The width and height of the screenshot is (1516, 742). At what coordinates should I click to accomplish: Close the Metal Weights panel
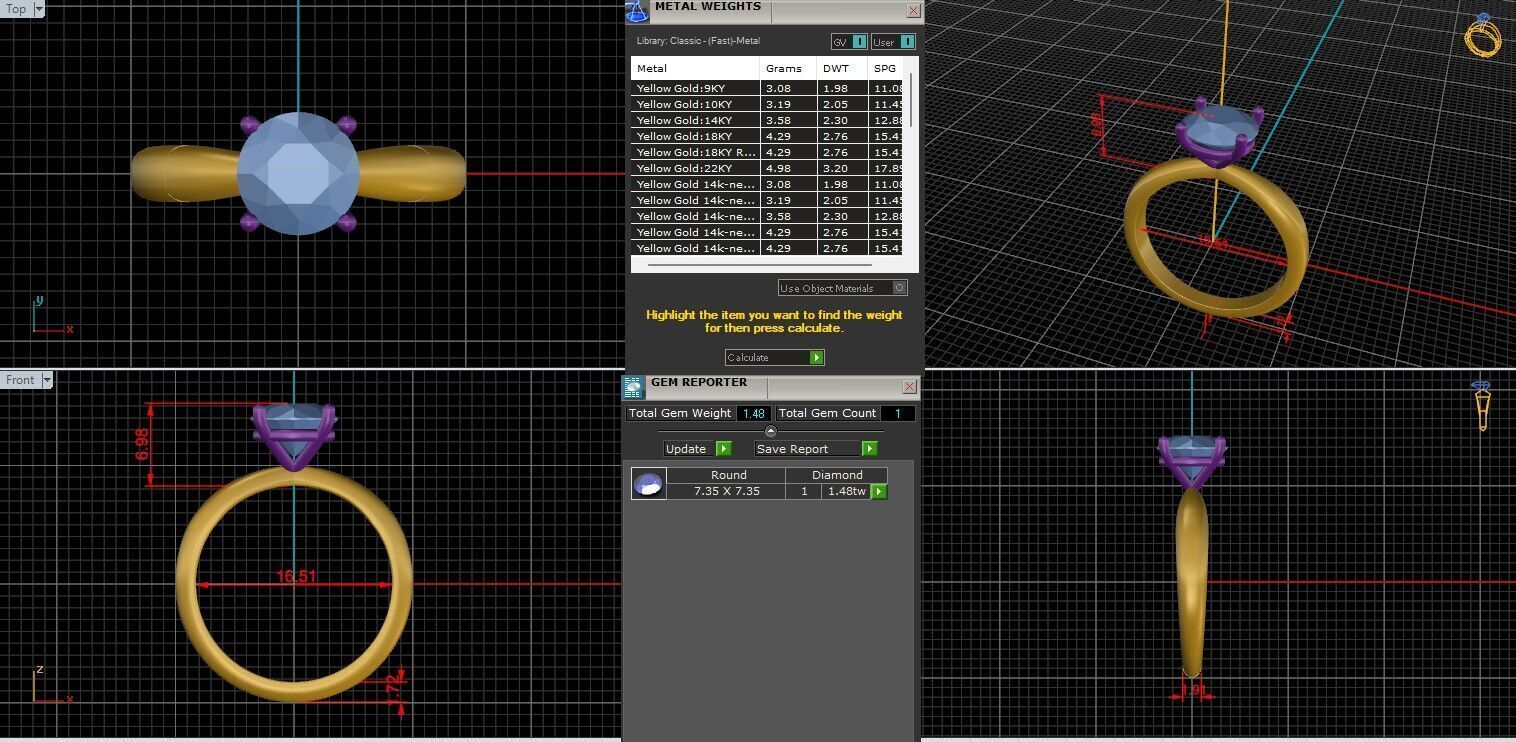coord(913,10)
